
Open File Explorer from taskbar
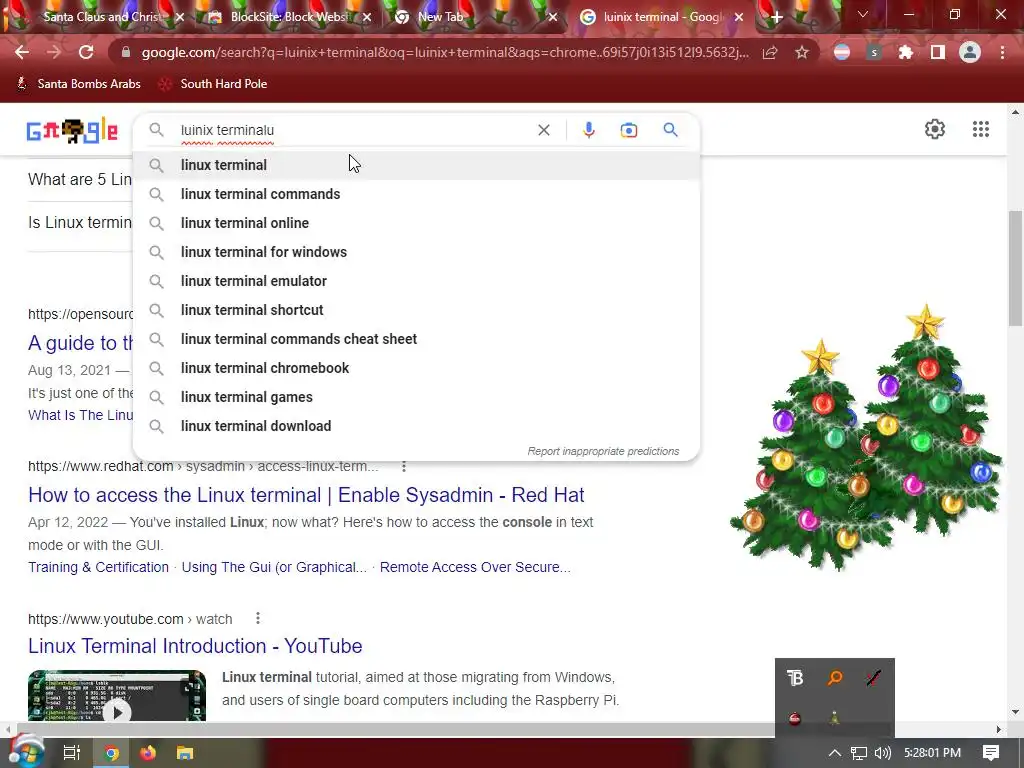(x=185, y=753)
